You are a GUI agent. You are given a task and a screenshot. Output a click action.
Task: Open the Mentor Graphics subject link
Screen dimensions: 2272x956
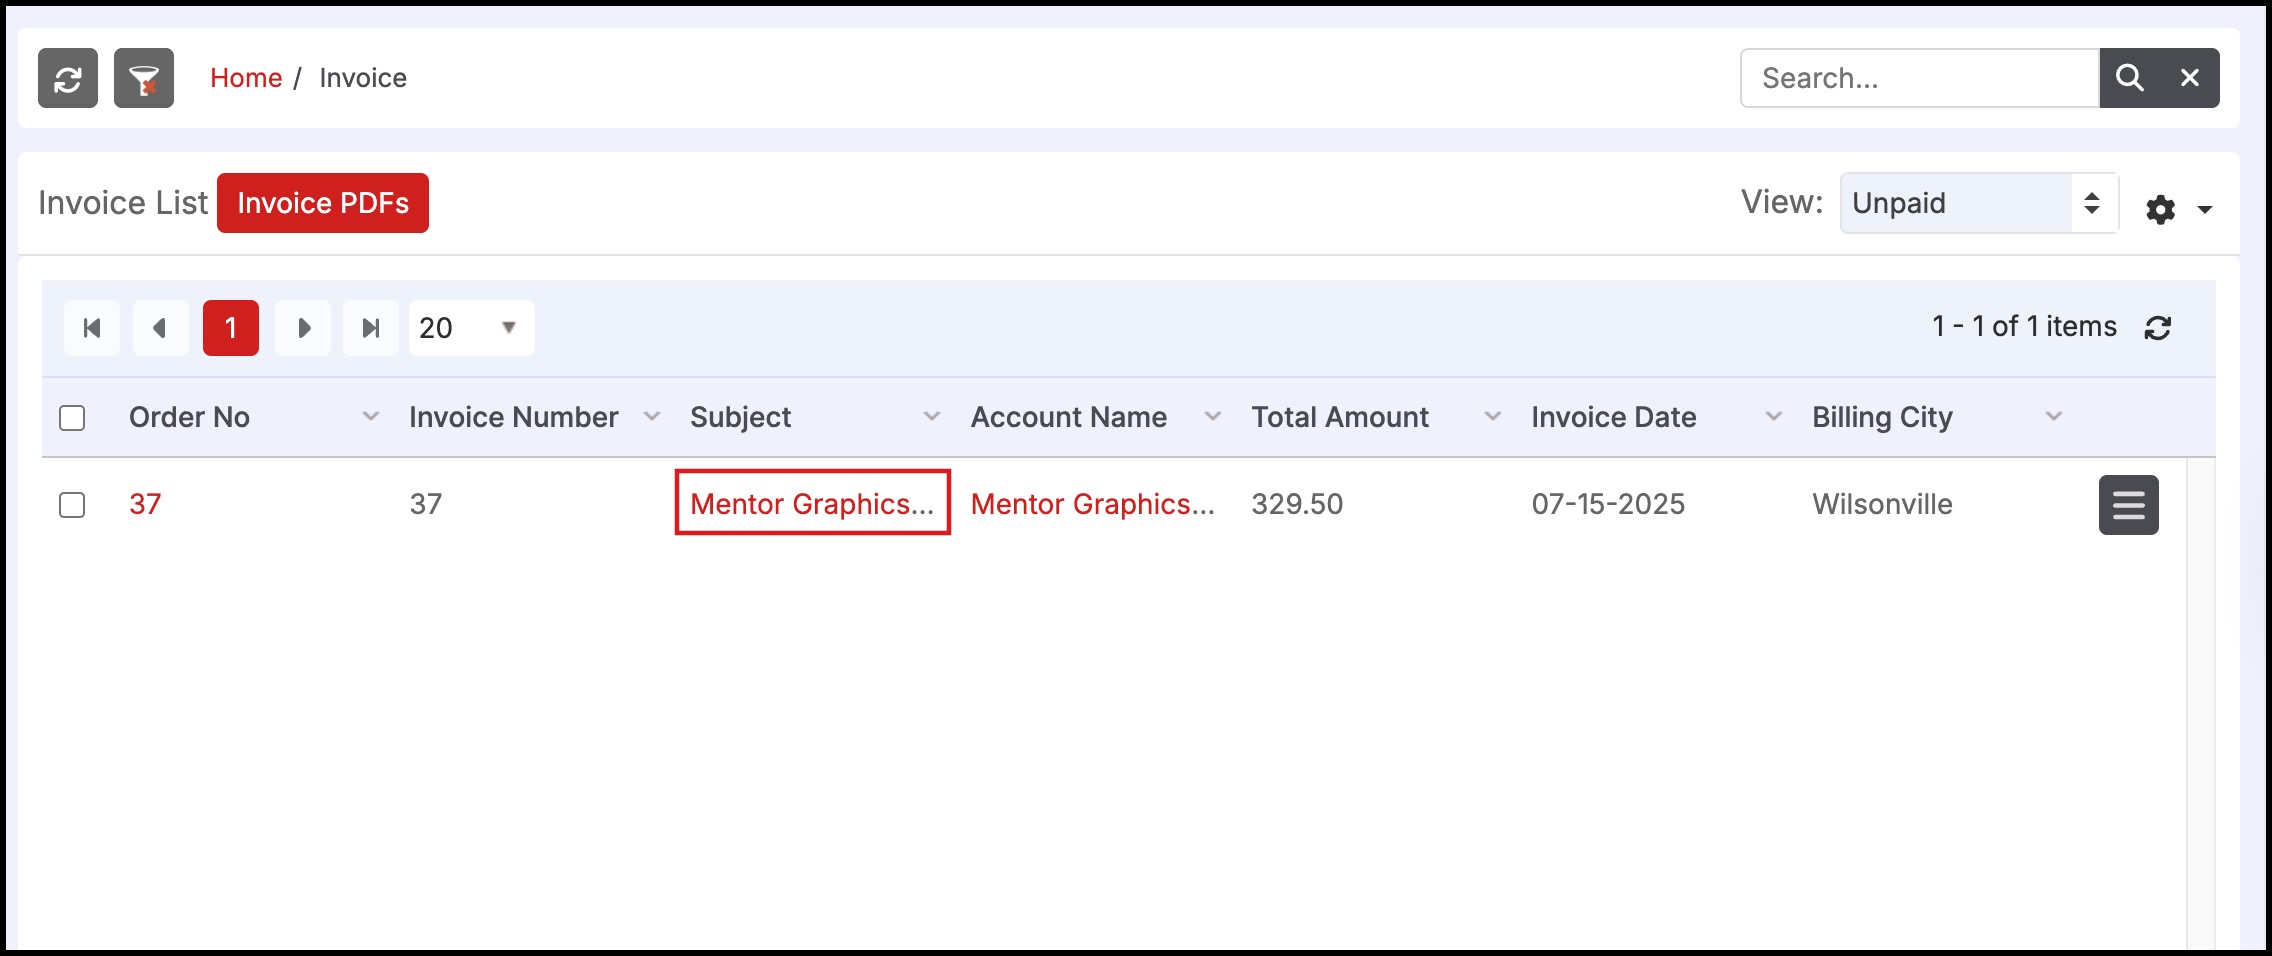coord(812,504)
